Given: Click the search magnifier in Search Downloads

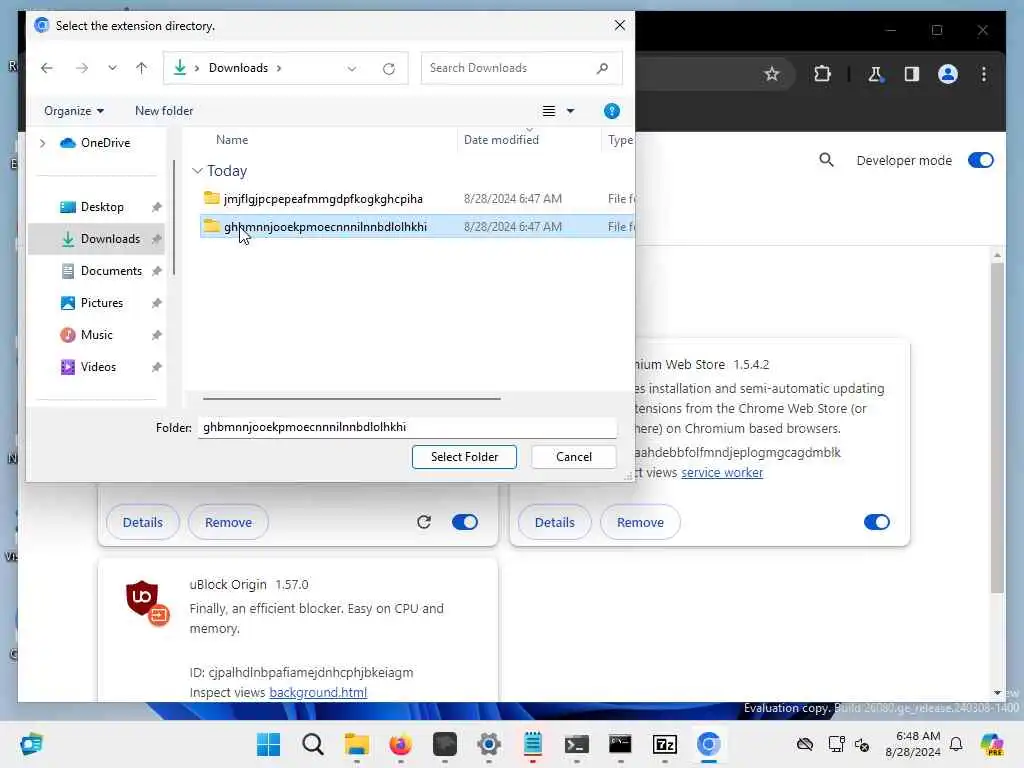Looking at the screenshot, I should [x=602, y=68].
